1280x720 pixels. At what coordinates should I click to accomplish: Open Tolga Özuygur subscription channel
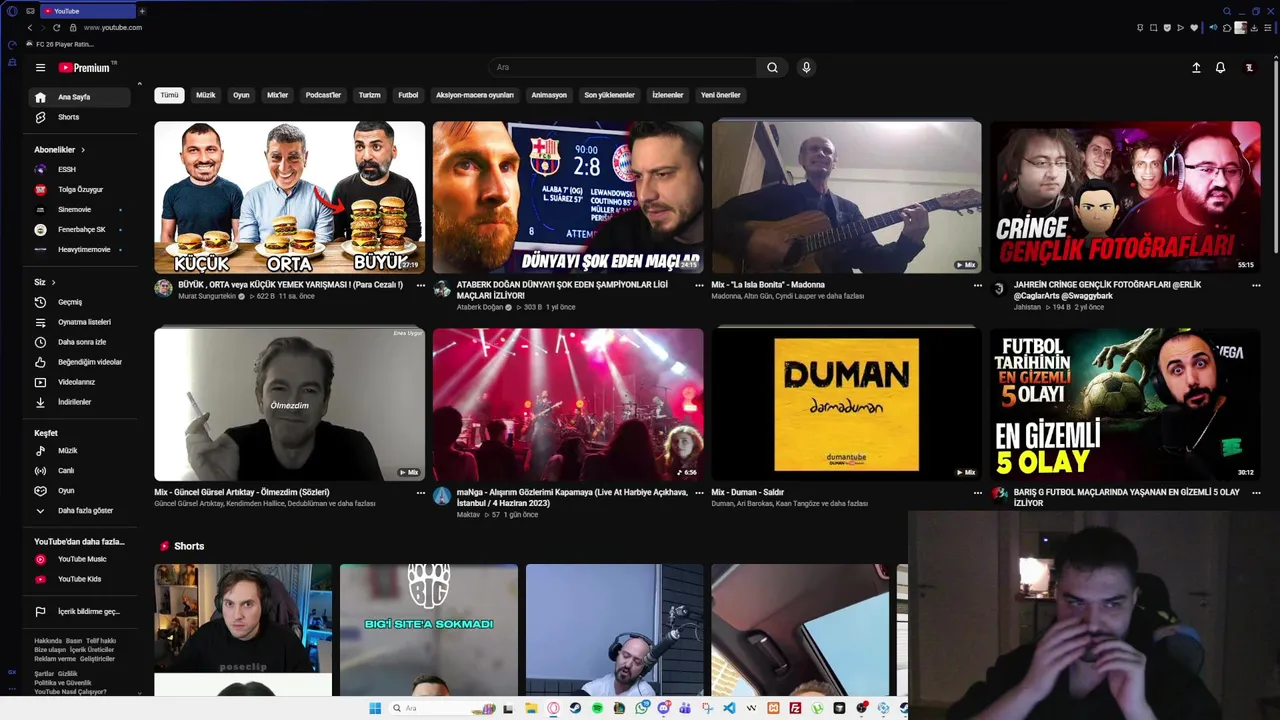point(79,190)
